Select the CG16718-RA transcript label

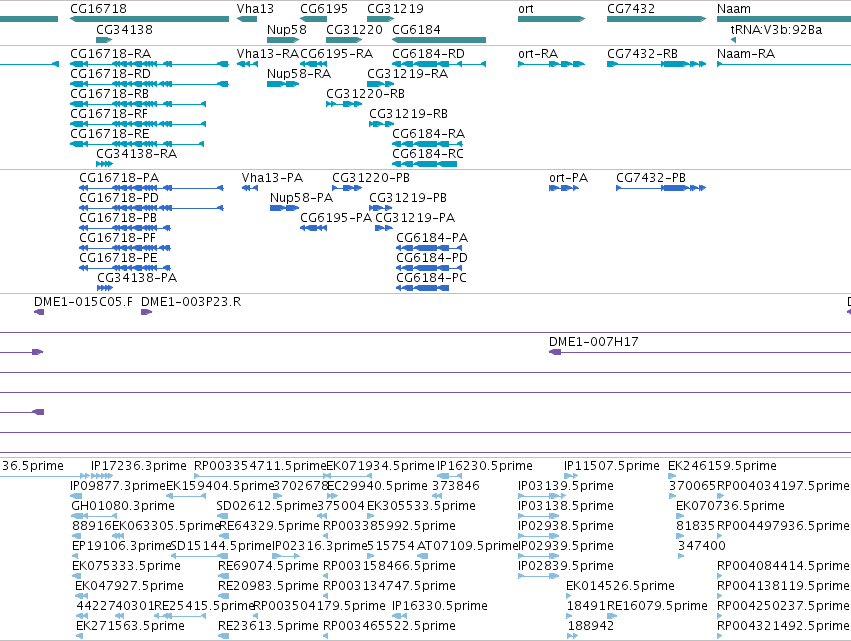pos(111,53)
